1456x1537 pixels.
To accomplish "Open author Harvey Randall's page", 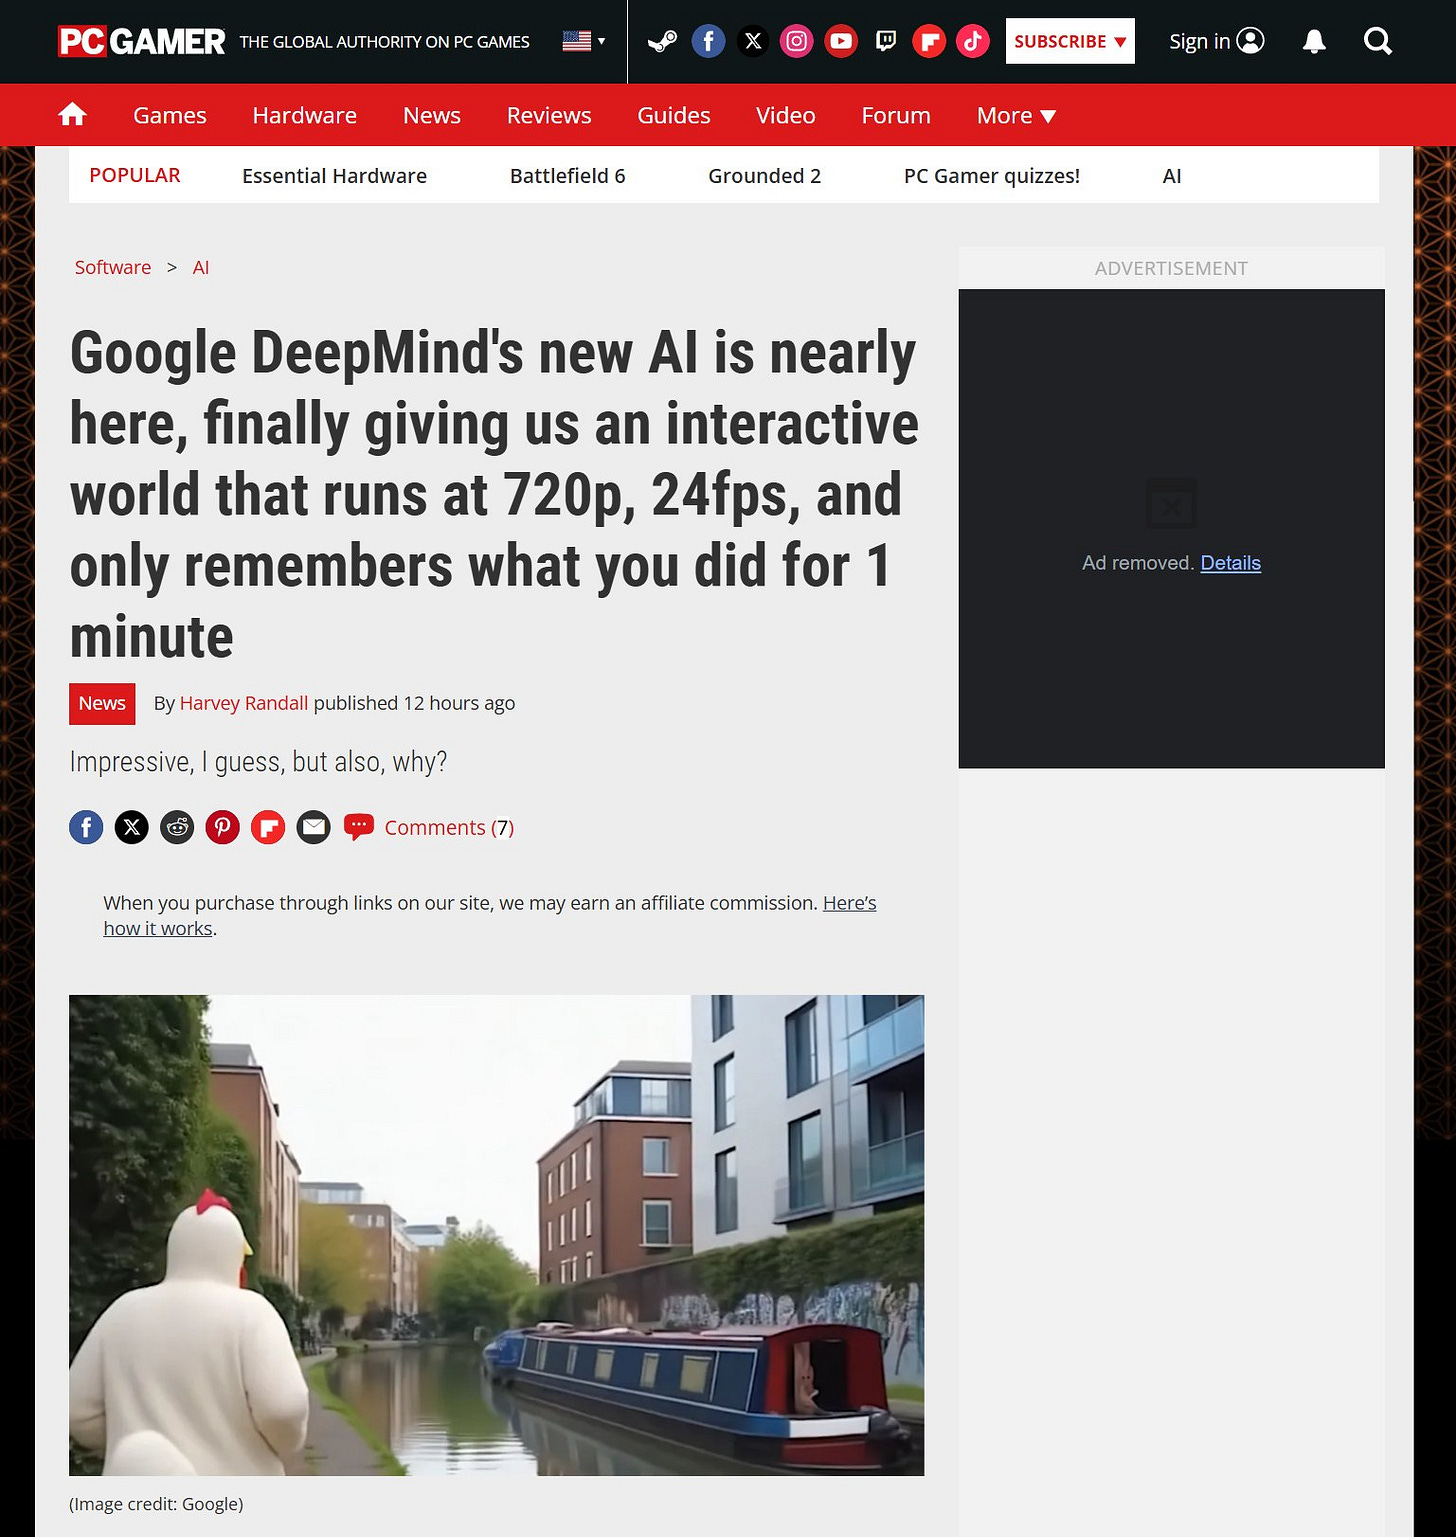I will (244, 703).
